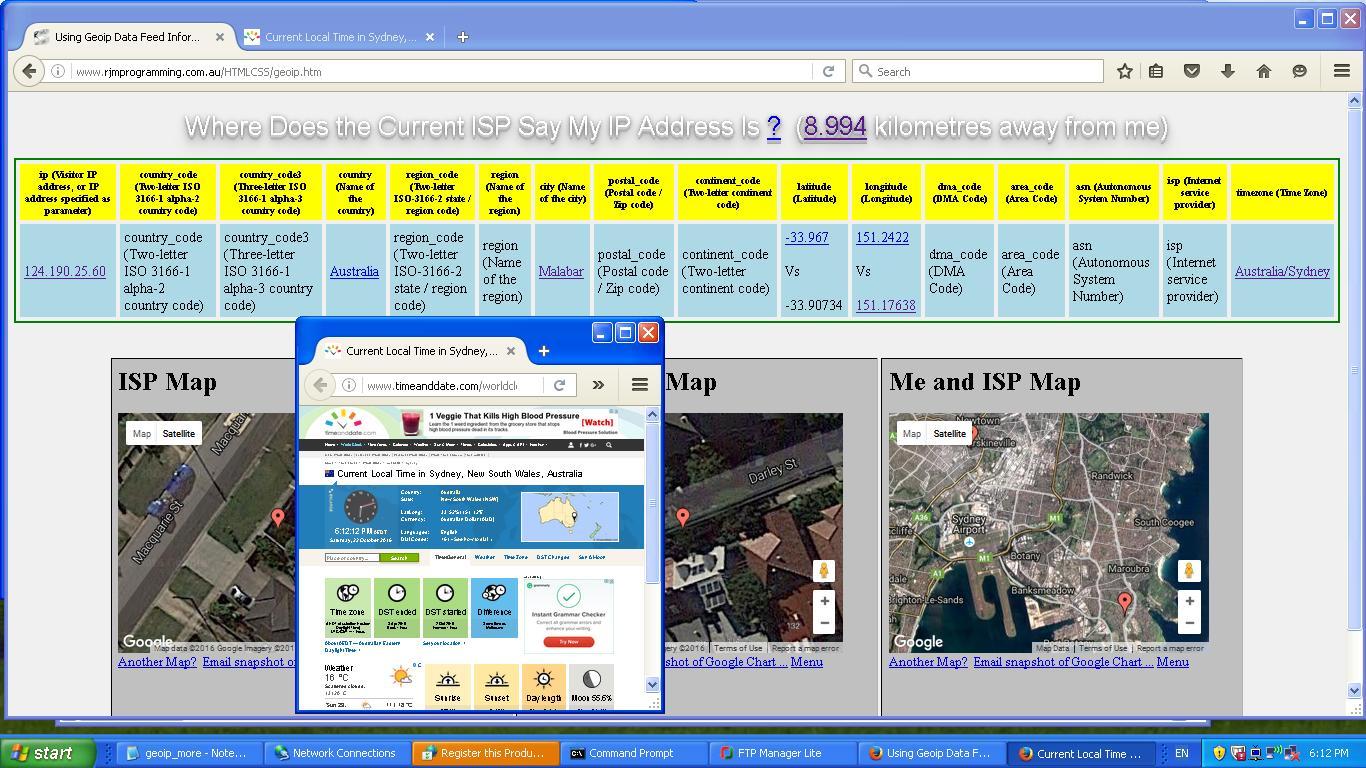1366x768 pixels.
Task: Click the Difference tile
Action: pyautogui.click(x=494, y=608)
